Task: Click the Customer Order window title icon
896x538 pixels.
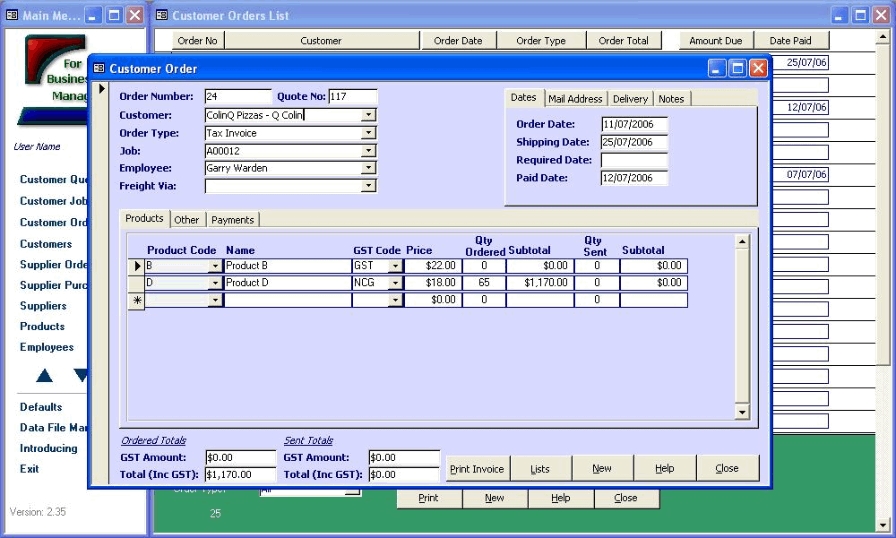Action: 99,69
